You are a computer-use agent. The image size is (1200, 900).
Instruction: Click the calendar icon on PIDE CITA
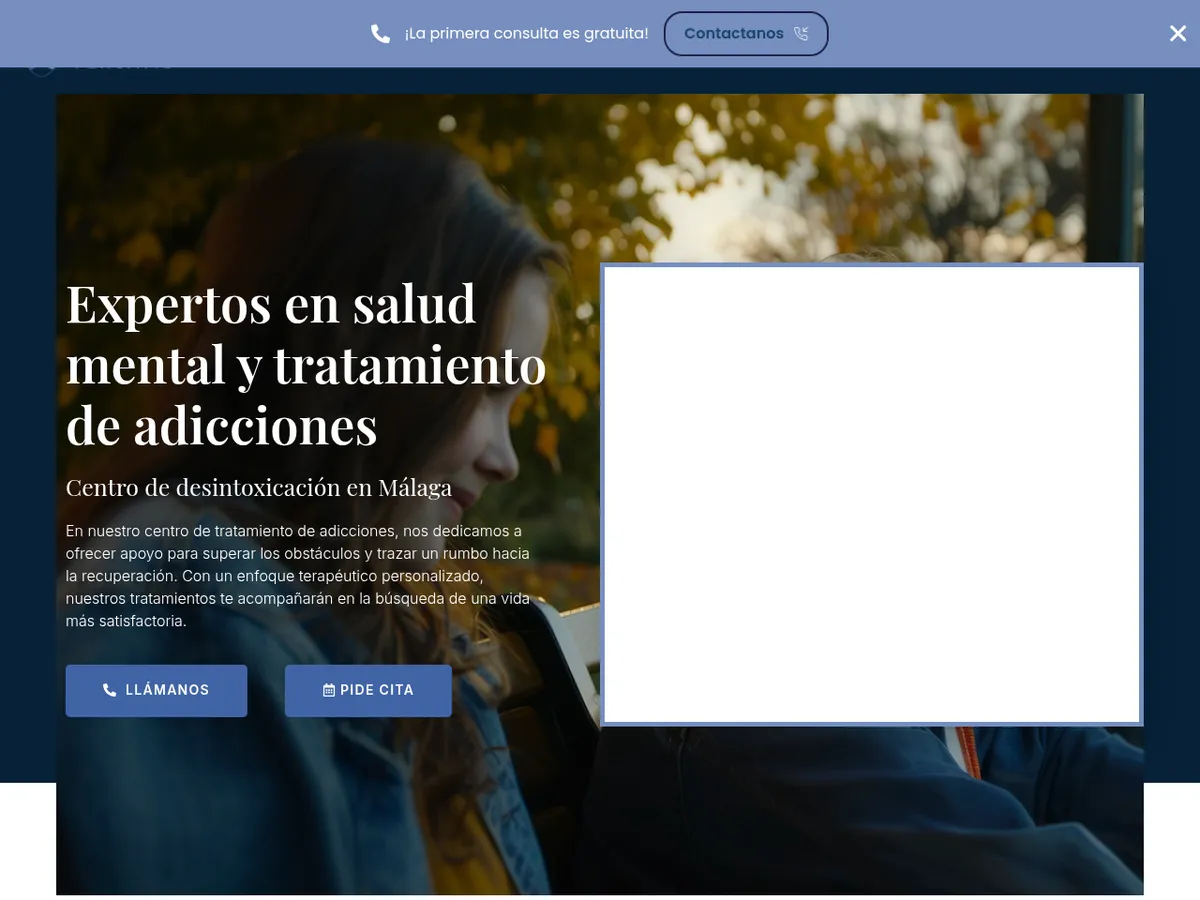329,690
